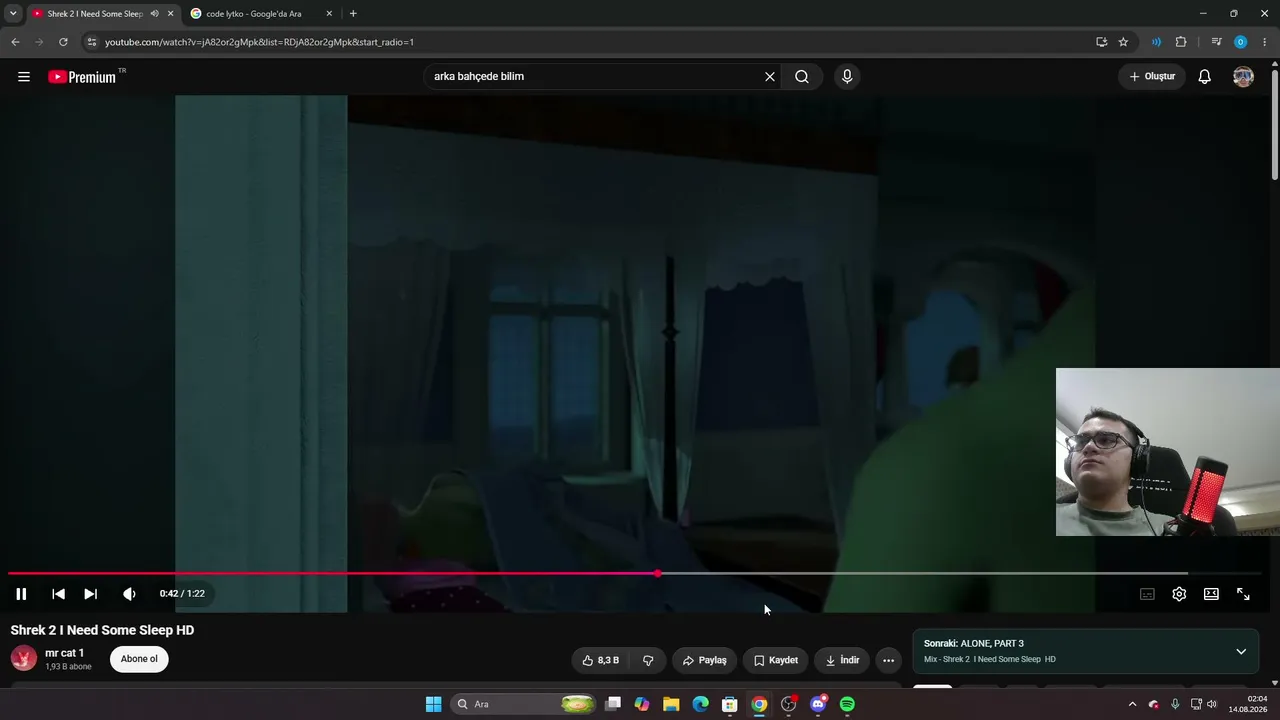The height and width of the screenshot is (720, 1280).
Task: Open the Chrome tab search dropdown
Action: coord(13,14)
